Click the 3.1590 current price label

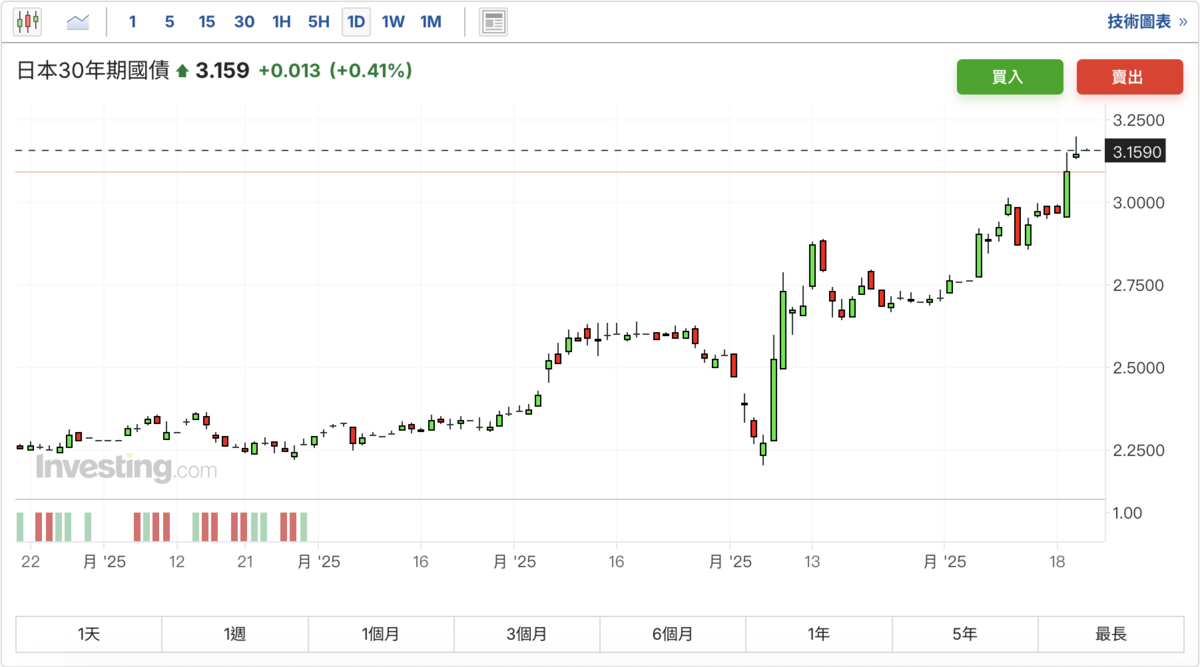(1137, 152)
